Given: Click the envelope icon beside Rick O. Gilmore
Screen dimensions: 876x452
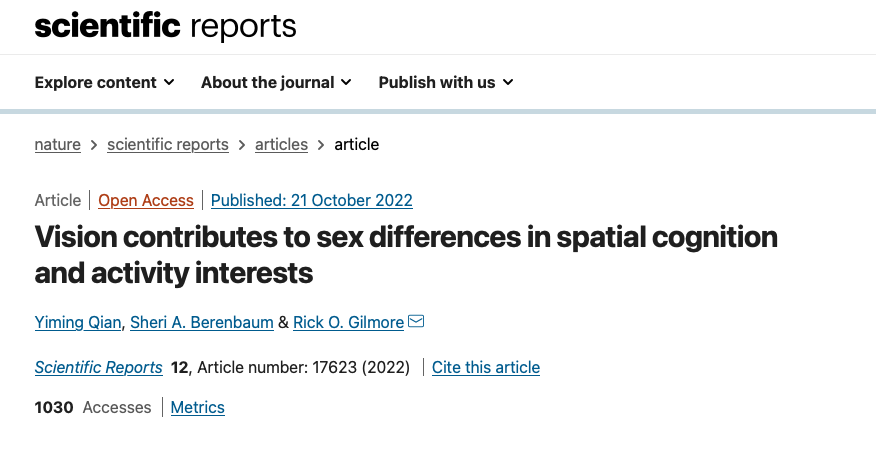Looking at the screenshot, I should 416,321.
